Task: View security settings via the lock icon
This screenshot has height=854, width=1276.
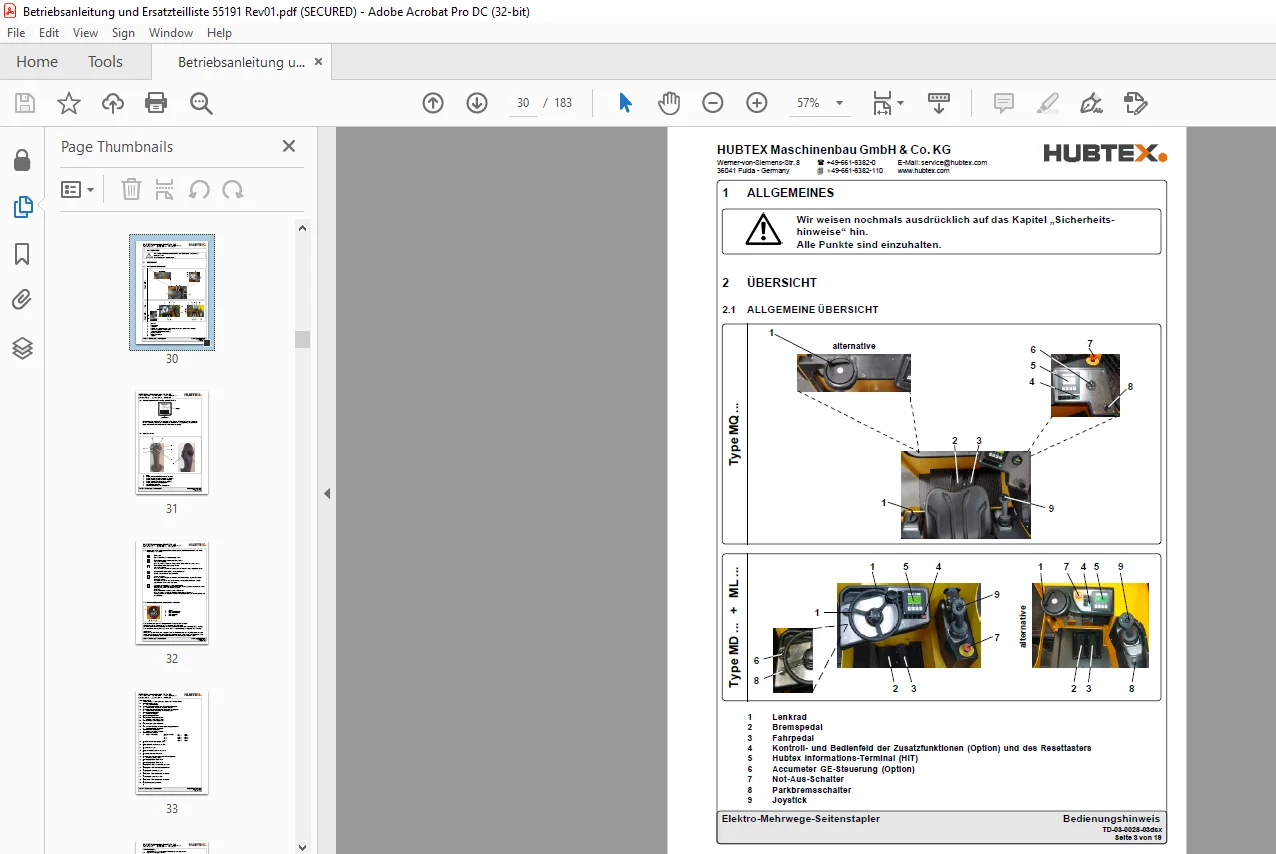Action: (22, 160)
